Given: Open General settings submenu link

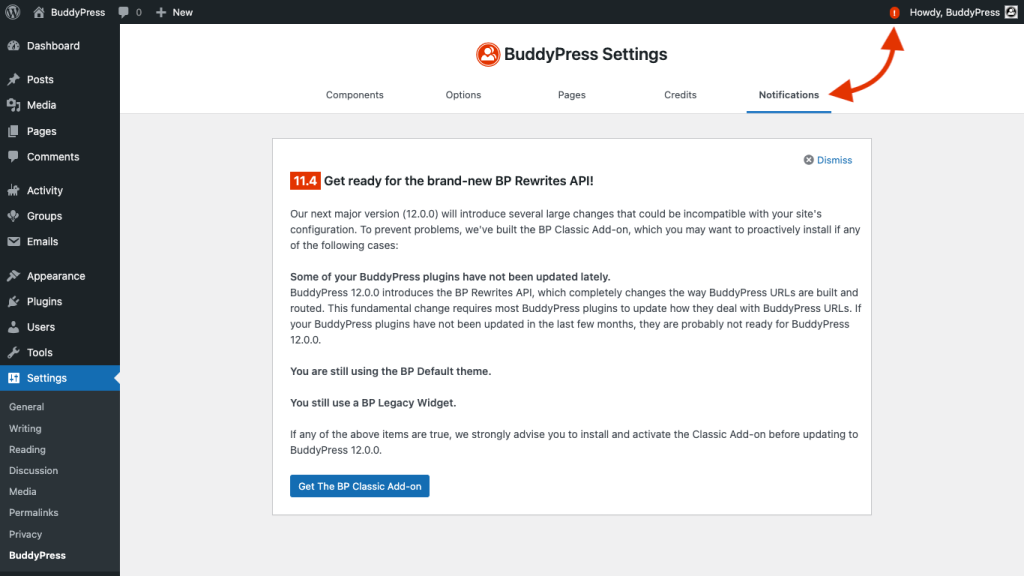Looking at the screenshot, I should 27,407.
